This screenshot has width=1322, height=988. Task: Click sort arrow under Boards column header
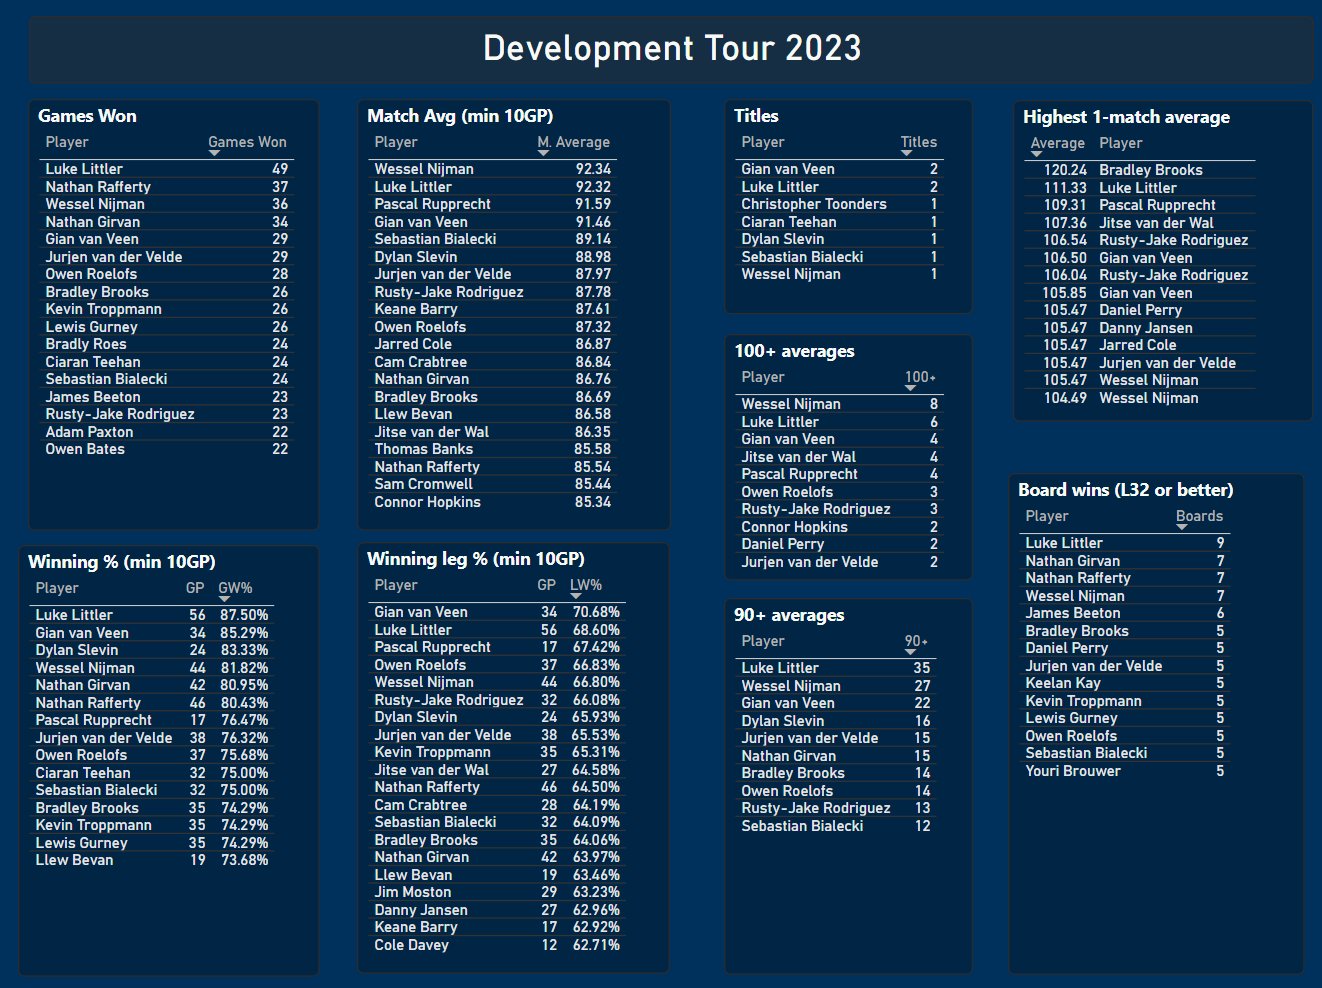click(1181, 527)
